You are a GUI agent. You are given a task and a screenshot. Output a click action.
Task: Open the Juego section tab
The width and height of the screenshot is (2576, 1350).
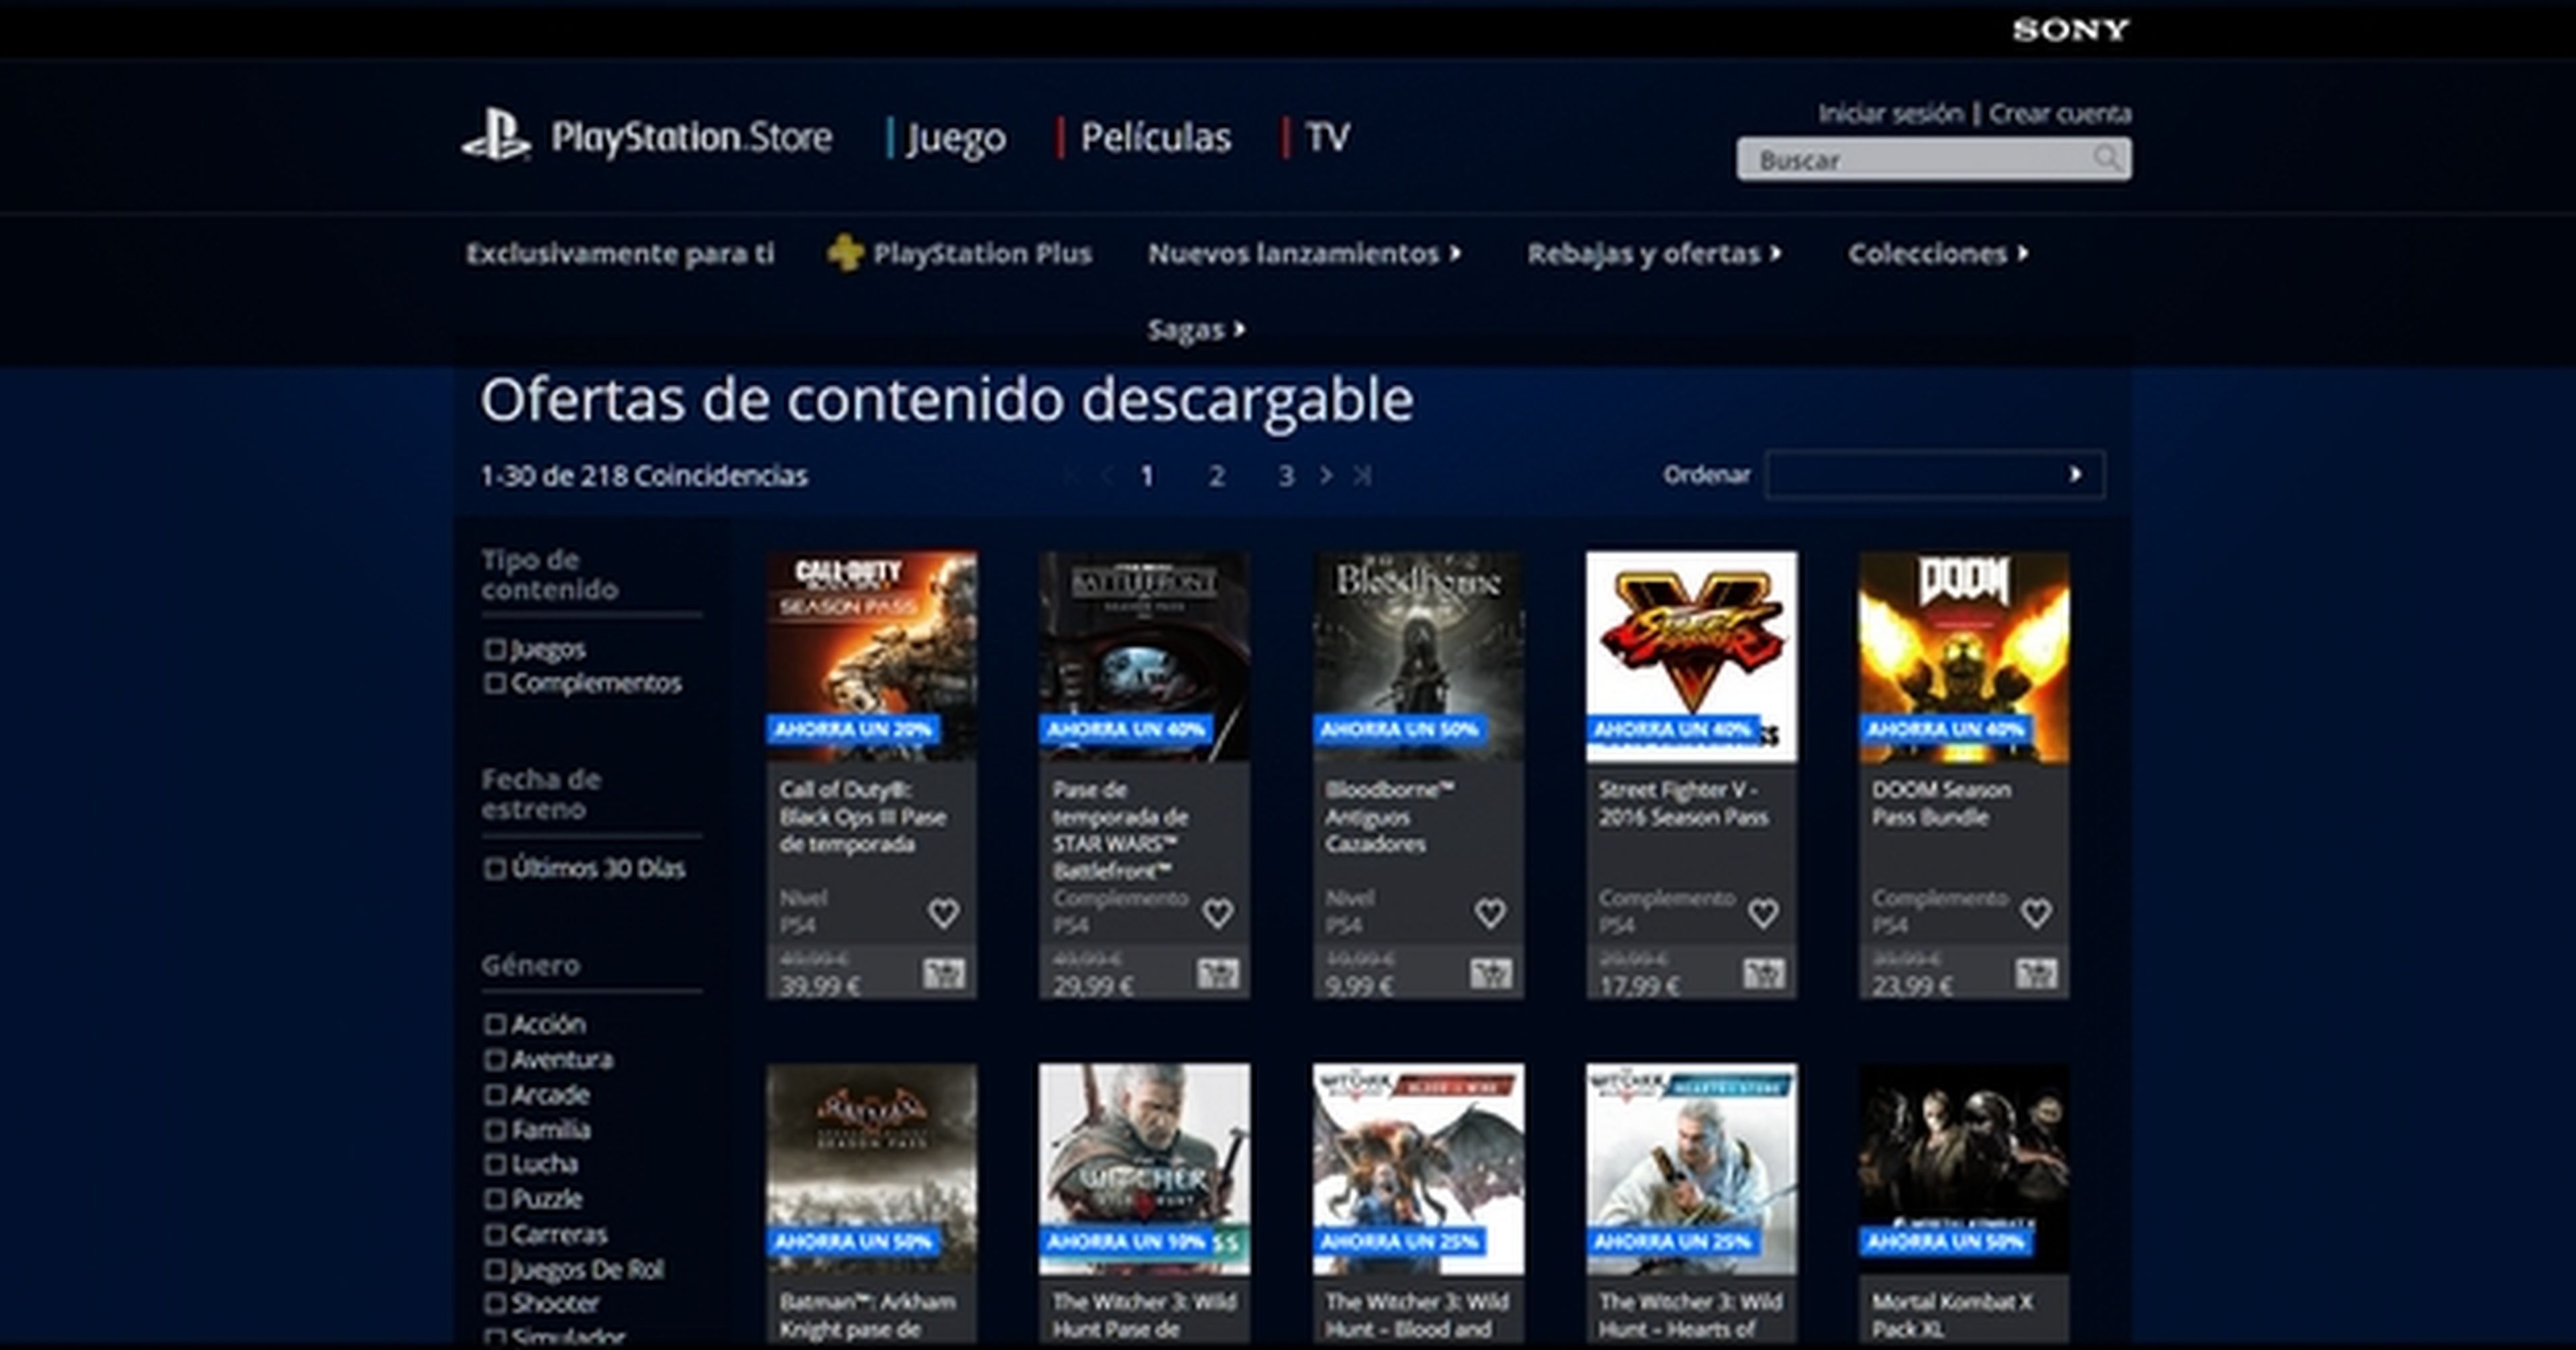click(956, 137)
